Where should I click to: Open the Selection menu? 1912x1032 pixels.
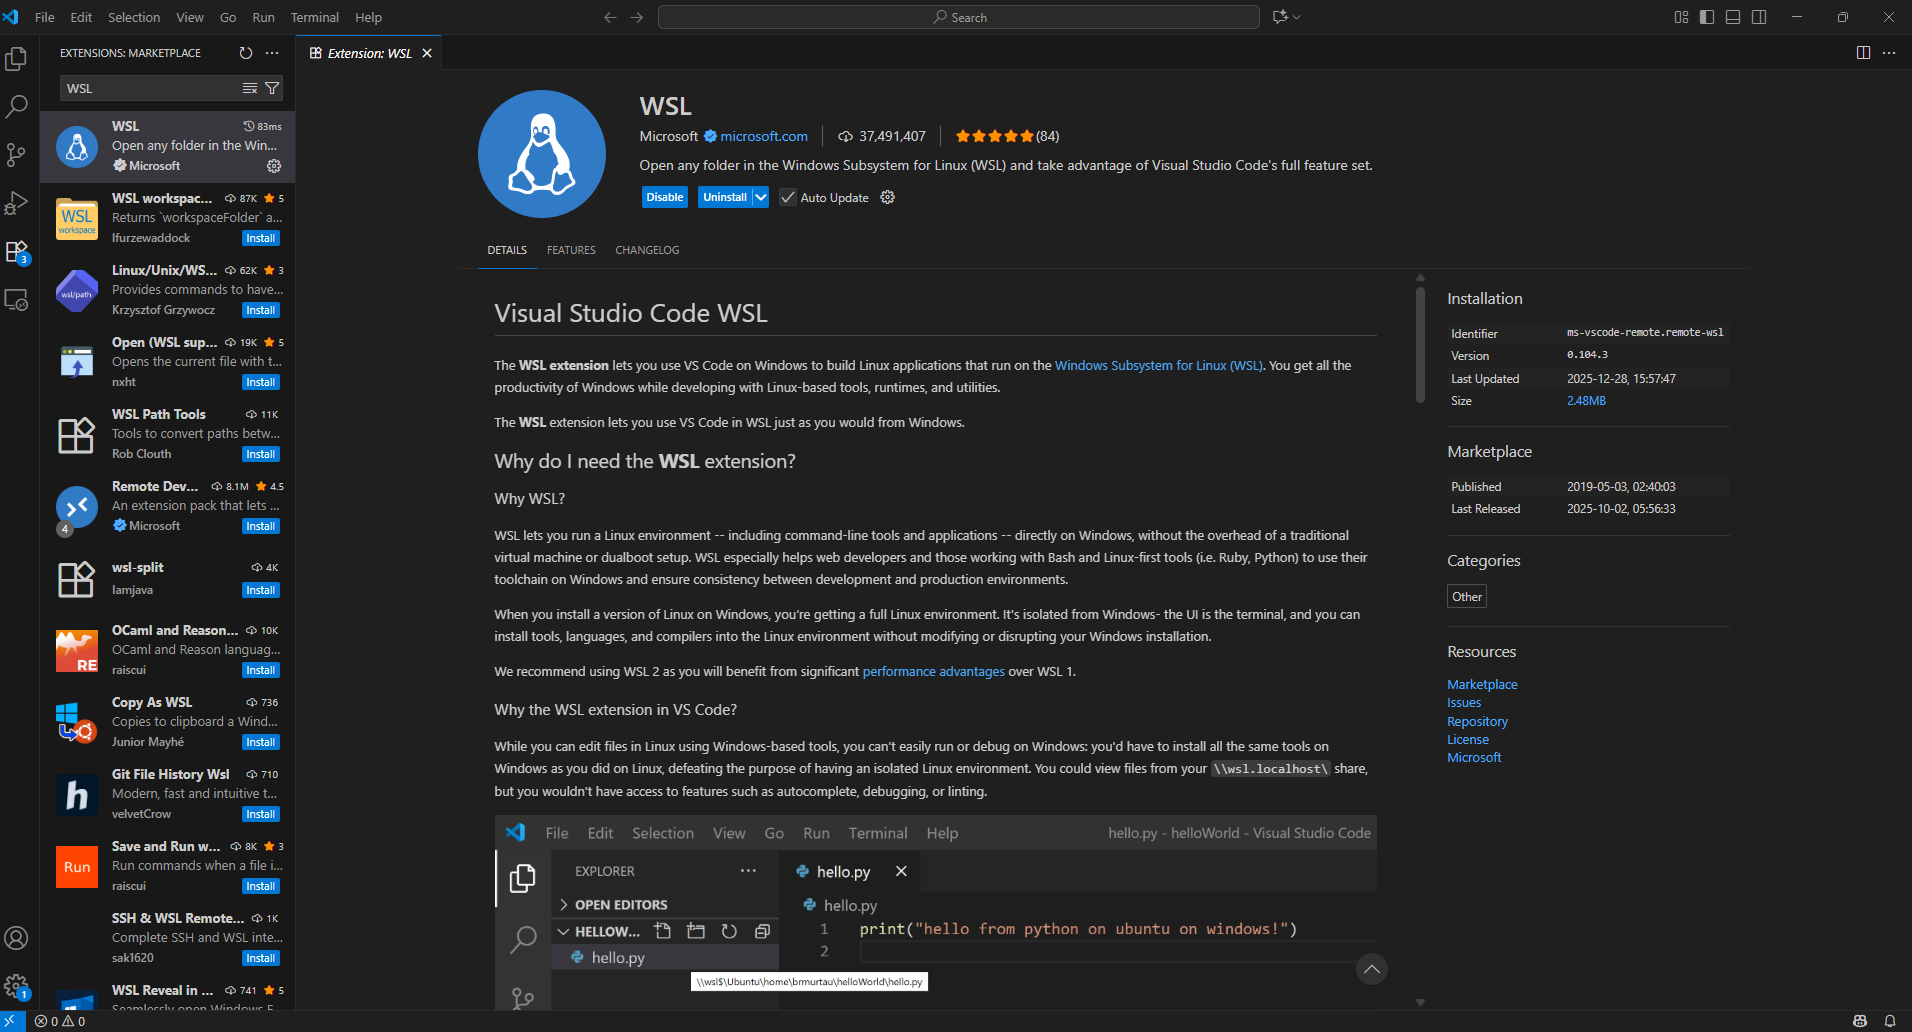pos(134,17)
